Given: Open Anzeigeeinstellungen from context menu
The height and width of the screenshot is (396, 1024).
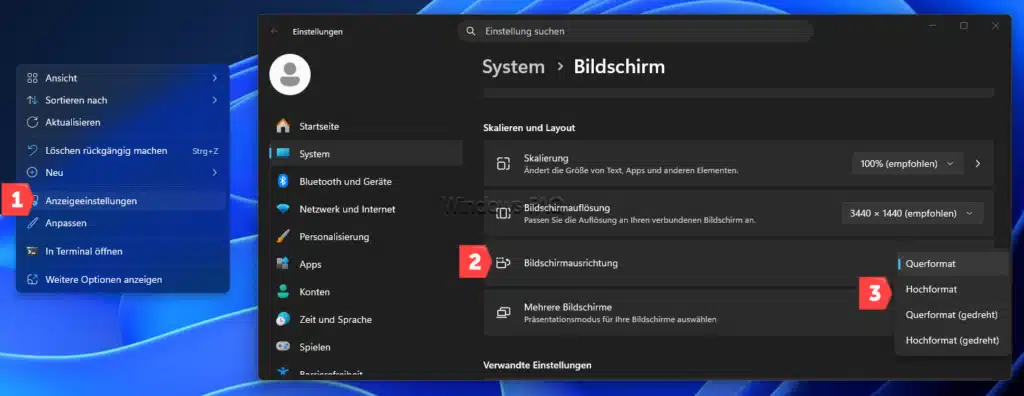Looking at the screenshot, I should pyautogui.click(x=123, y=201).
